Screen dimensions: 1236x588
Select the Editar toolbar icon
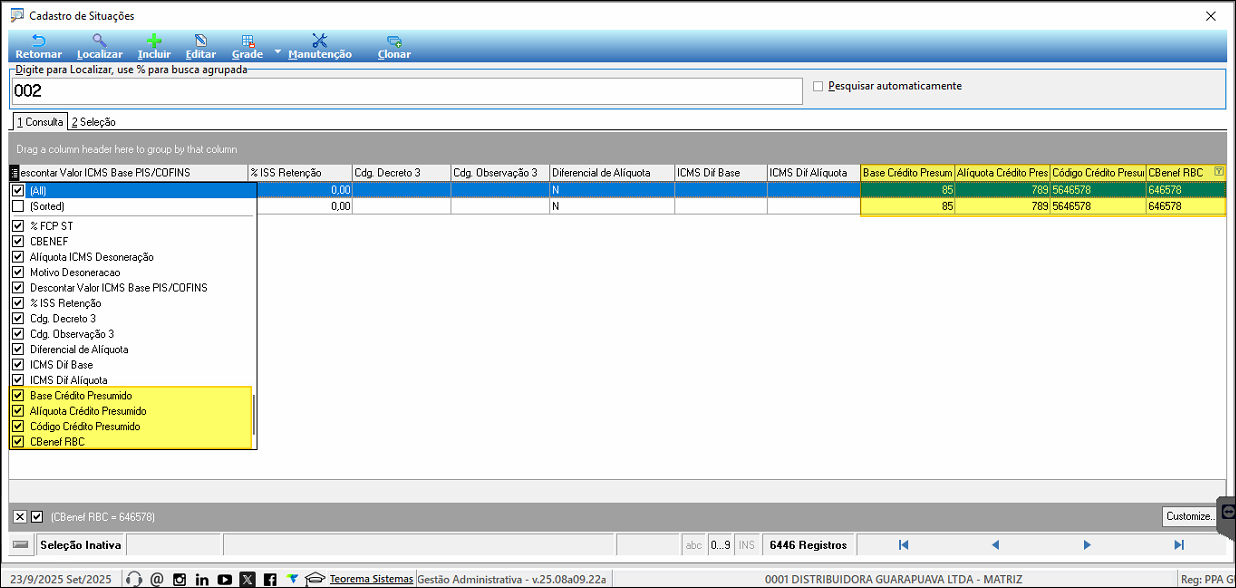(201, 41)
